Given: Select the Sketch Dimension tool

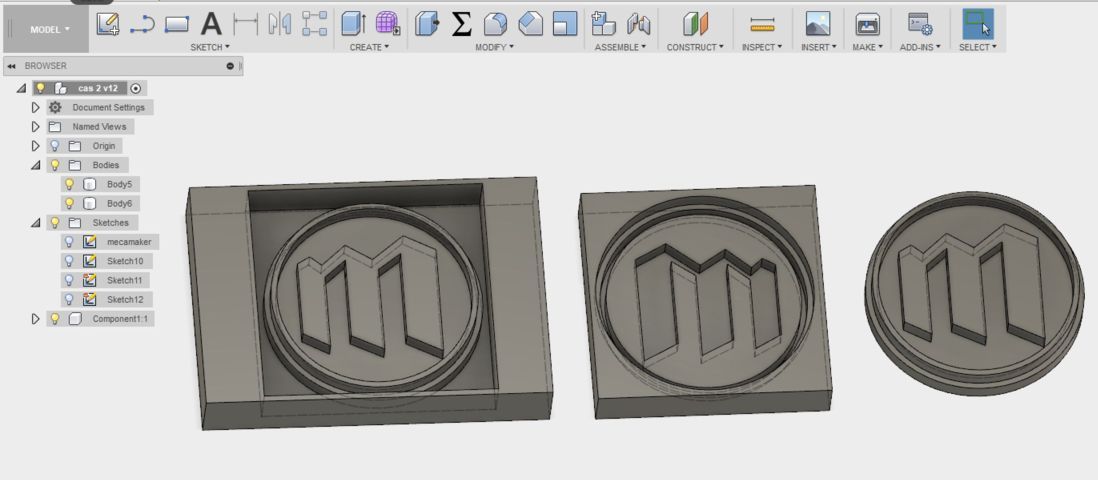Looking at the screenshot, I should pyautogui.click(x=245, y=25).
